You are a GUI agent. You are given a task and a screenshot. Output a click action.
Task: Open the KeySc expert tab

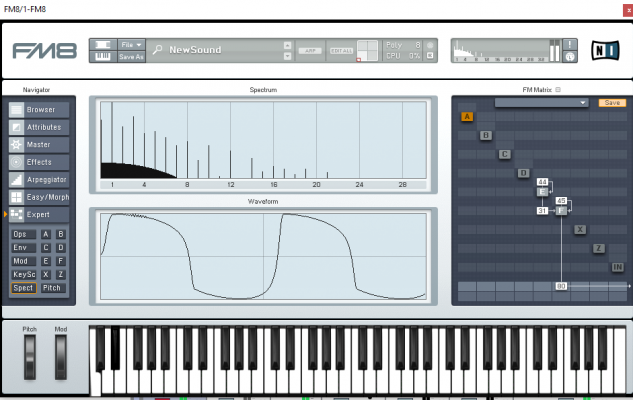[23, 274]
